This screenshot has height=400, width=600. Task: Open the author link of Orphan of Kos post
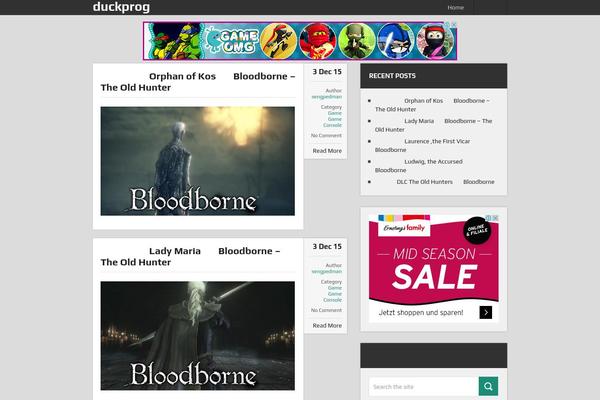(327, 97)
